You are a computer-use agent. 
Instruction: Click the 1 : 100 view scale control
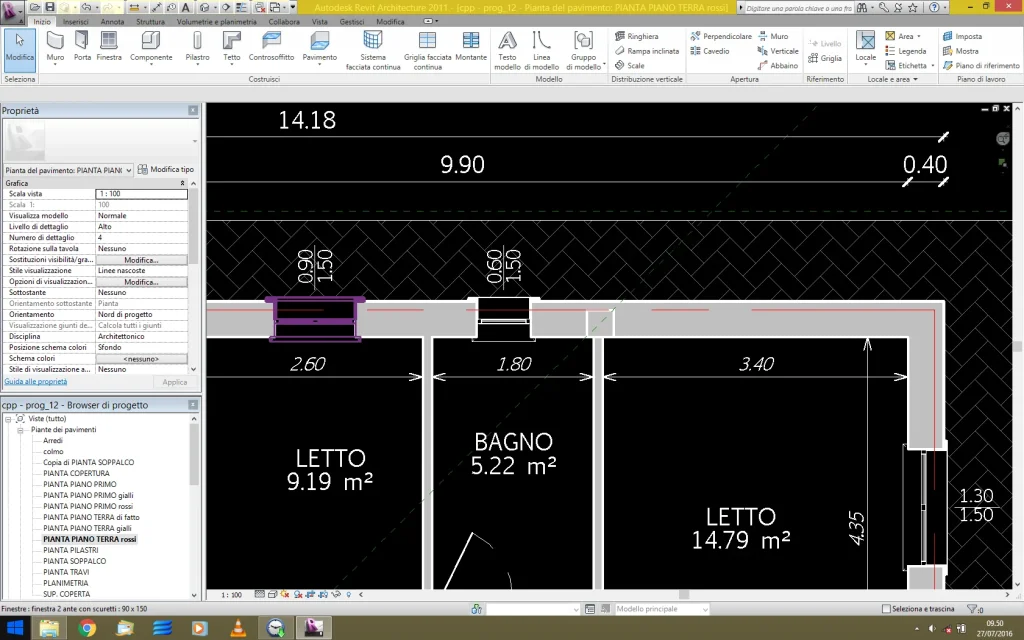tap(231, 595)
